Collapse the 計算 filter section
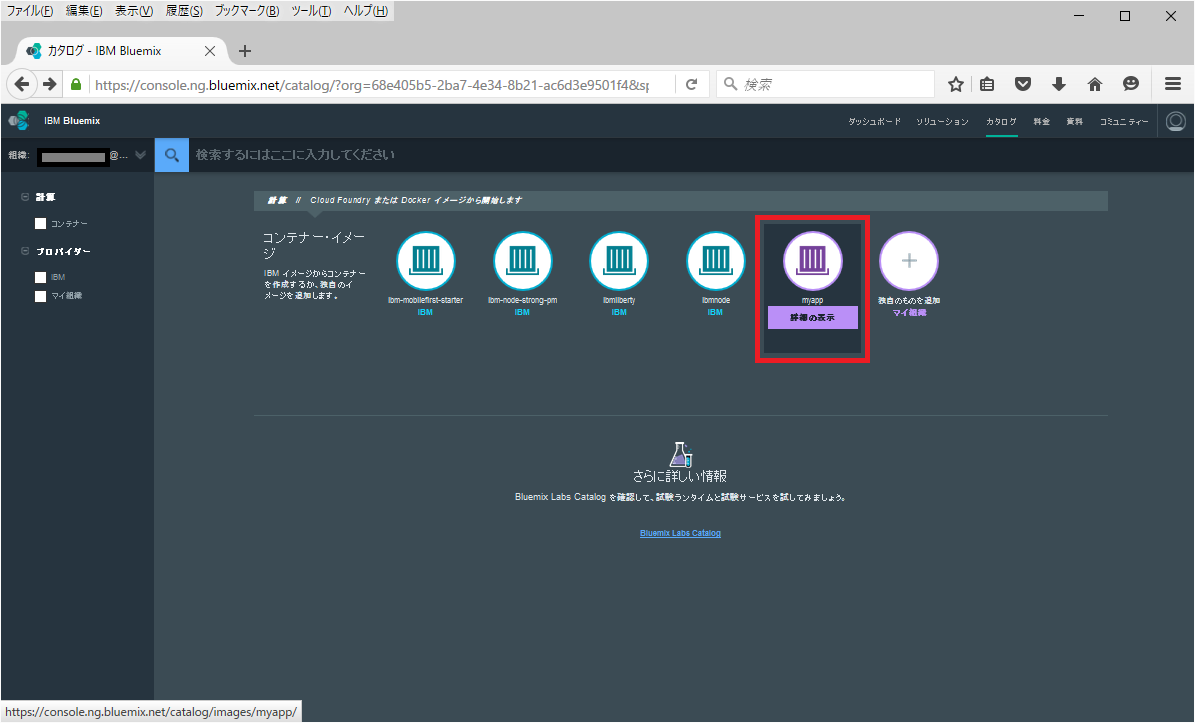Screen dimensions: 1195x723 tap(25, 197)
